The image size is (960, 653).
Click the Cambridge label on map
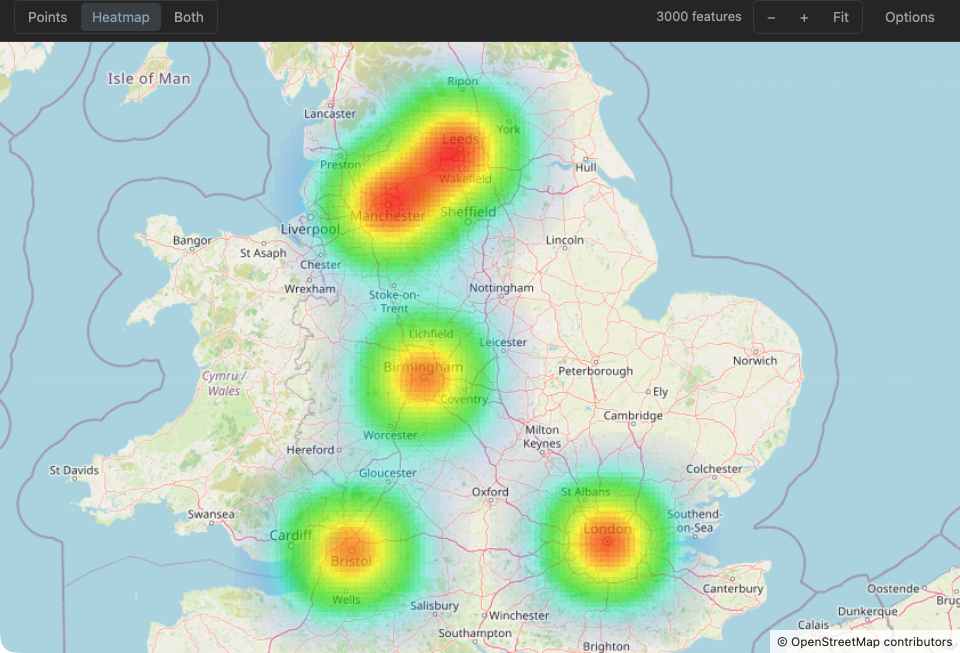[x=633, y=416]
